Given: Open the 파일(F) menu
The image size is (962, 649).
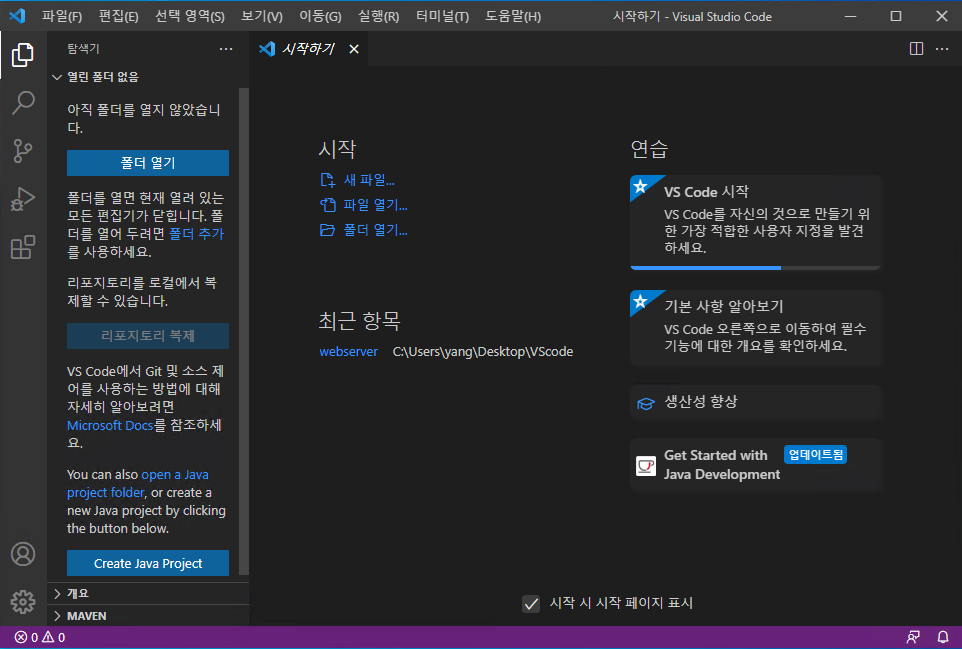Looking at the screenshot, I should 62,17.
